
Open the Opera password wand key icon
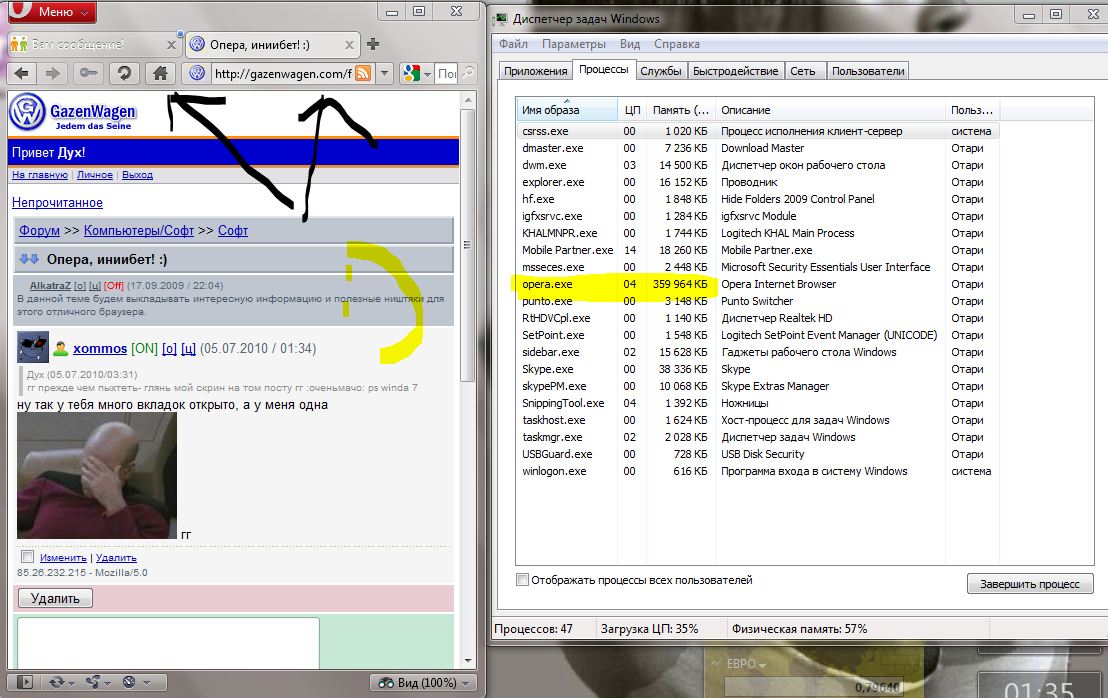[x=88, y=73]
